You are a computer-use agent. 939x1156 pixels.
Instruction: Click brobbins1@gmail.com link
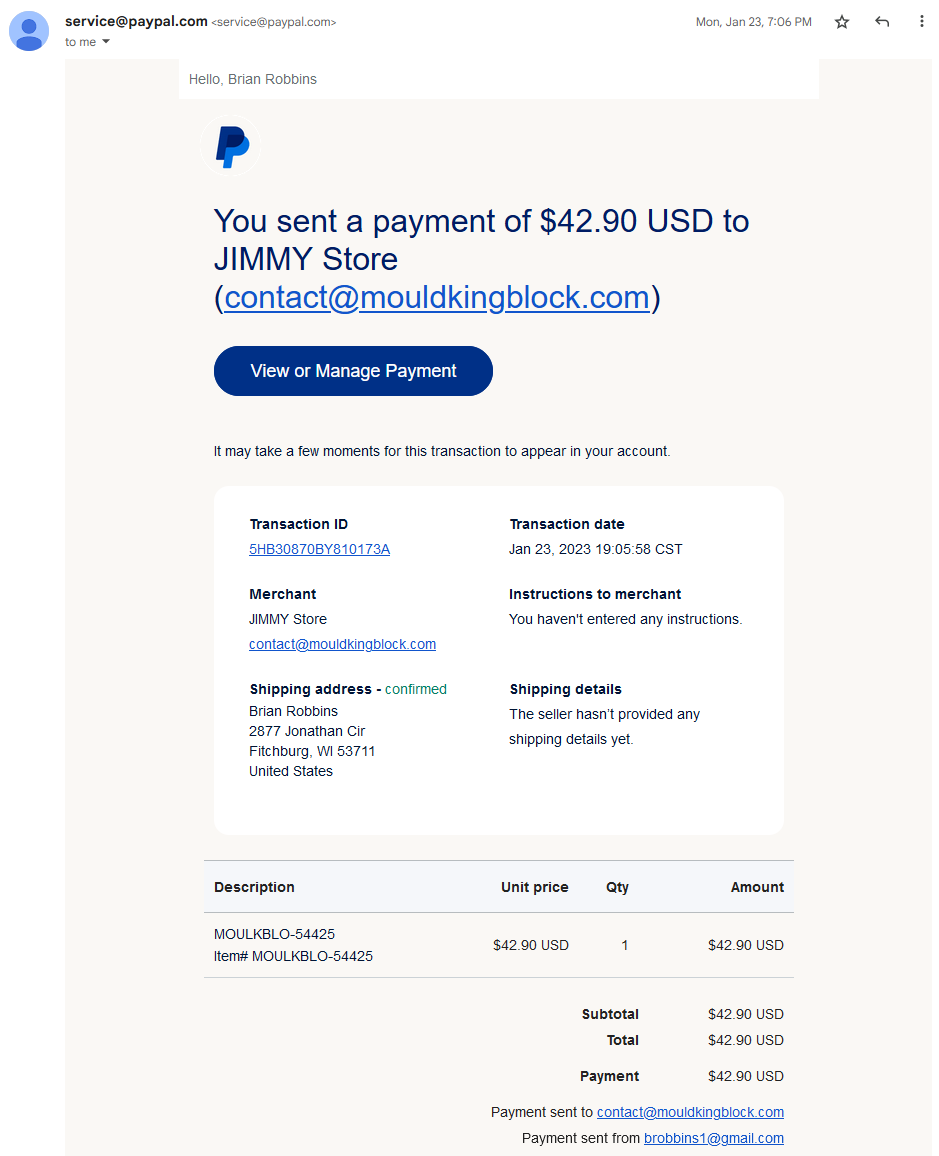(713, 1138)
